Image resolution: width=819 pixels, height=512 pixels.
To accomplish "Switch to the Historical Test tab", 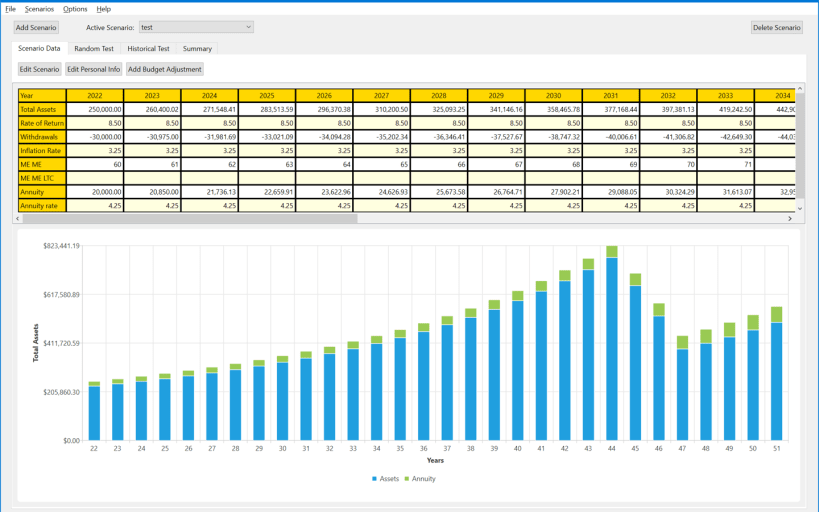I will tap(148, 49).
